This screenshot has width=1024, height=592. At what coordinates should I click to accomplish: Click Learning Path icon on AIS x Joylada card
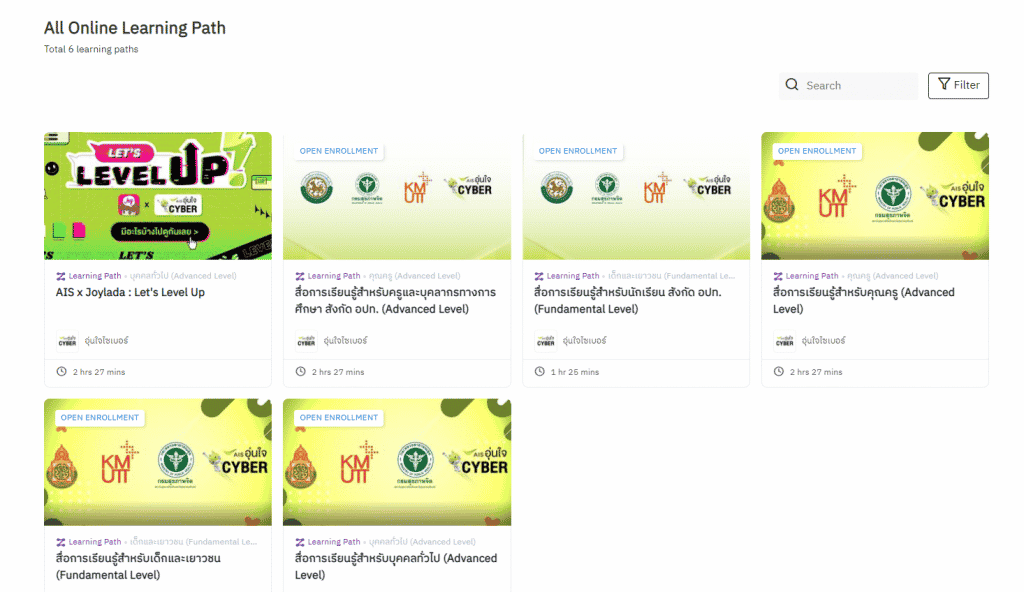tap(60, 276)
